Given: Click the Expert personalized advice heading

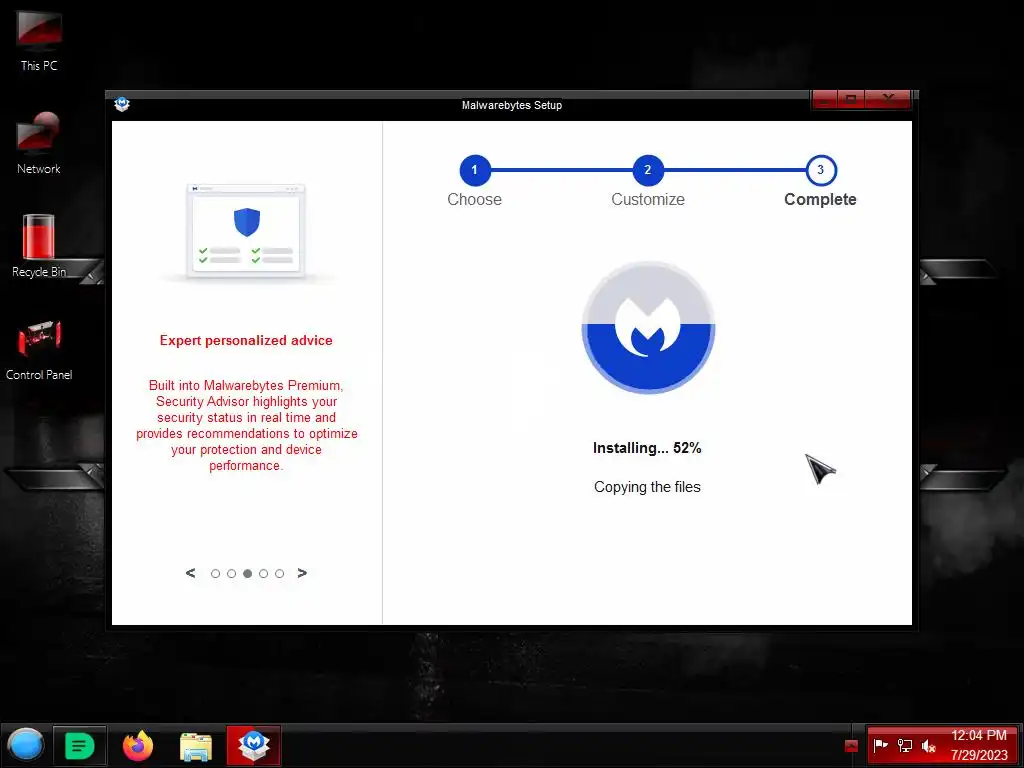Looking at the screenshot, I should (x=246, y=340).
